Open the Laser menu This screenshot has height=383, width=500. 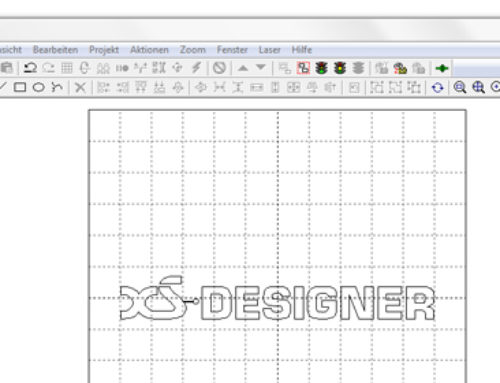point(269,50)
